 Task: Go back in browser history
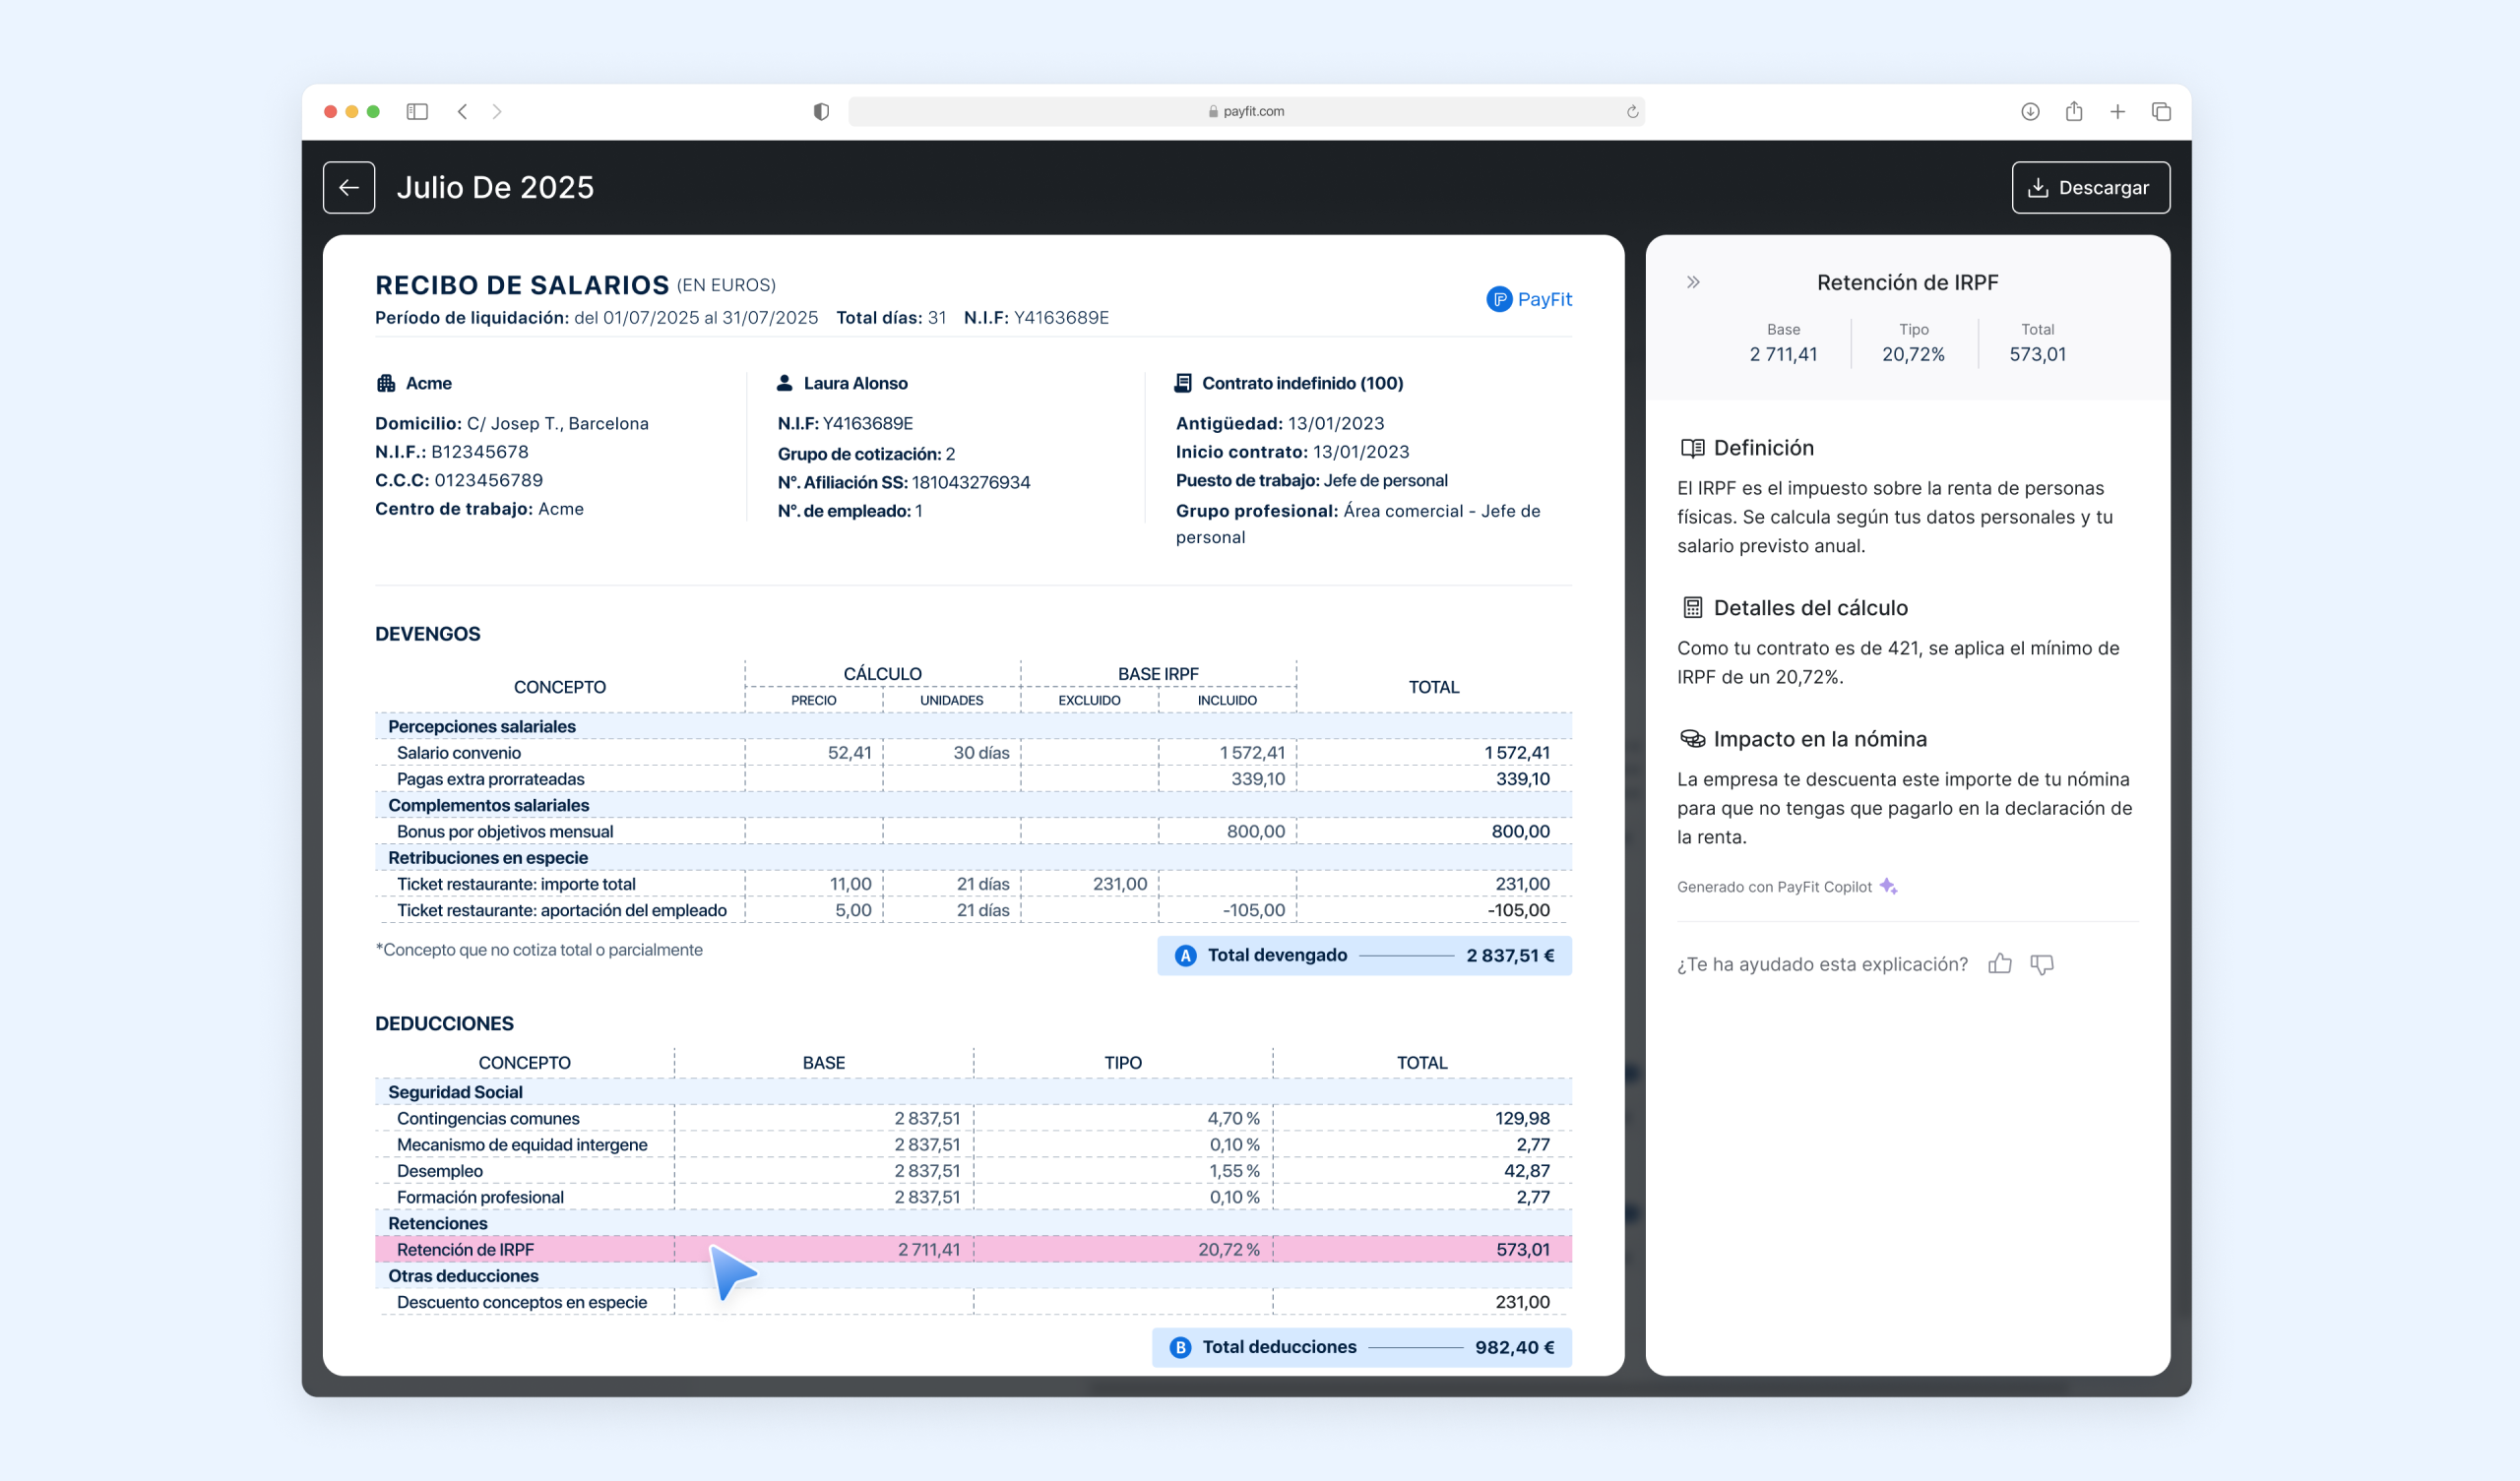[x=462, y=111]
